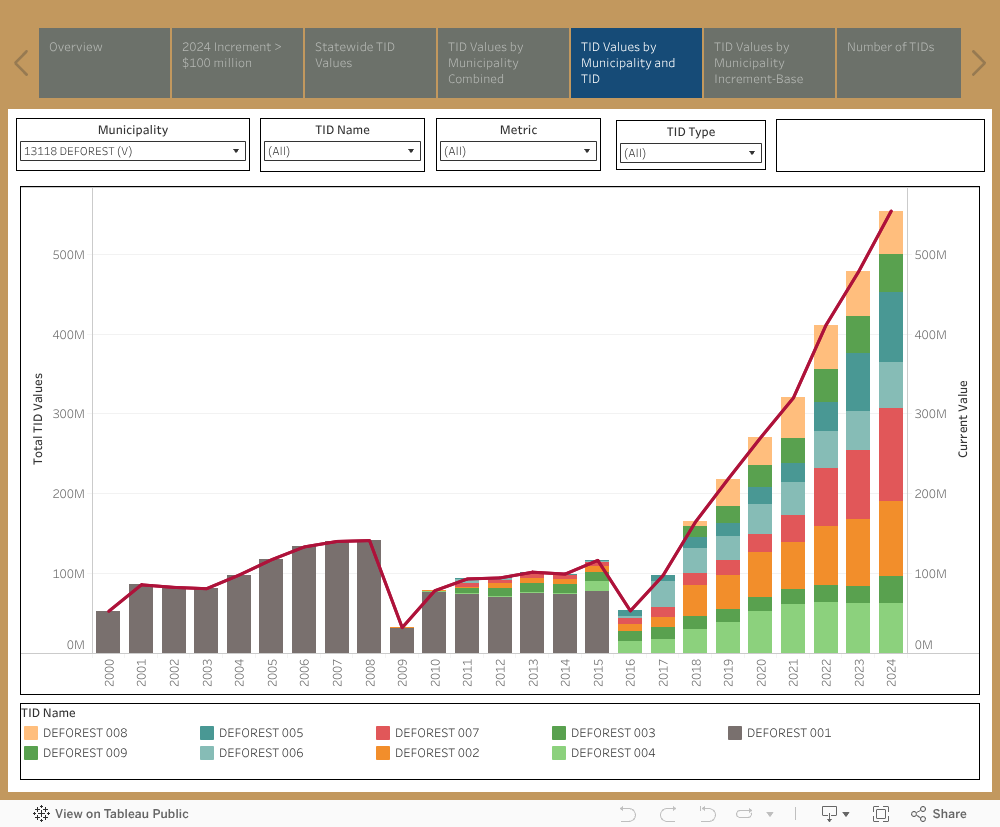Click the Revert icon in toolbar

point(708,814)
